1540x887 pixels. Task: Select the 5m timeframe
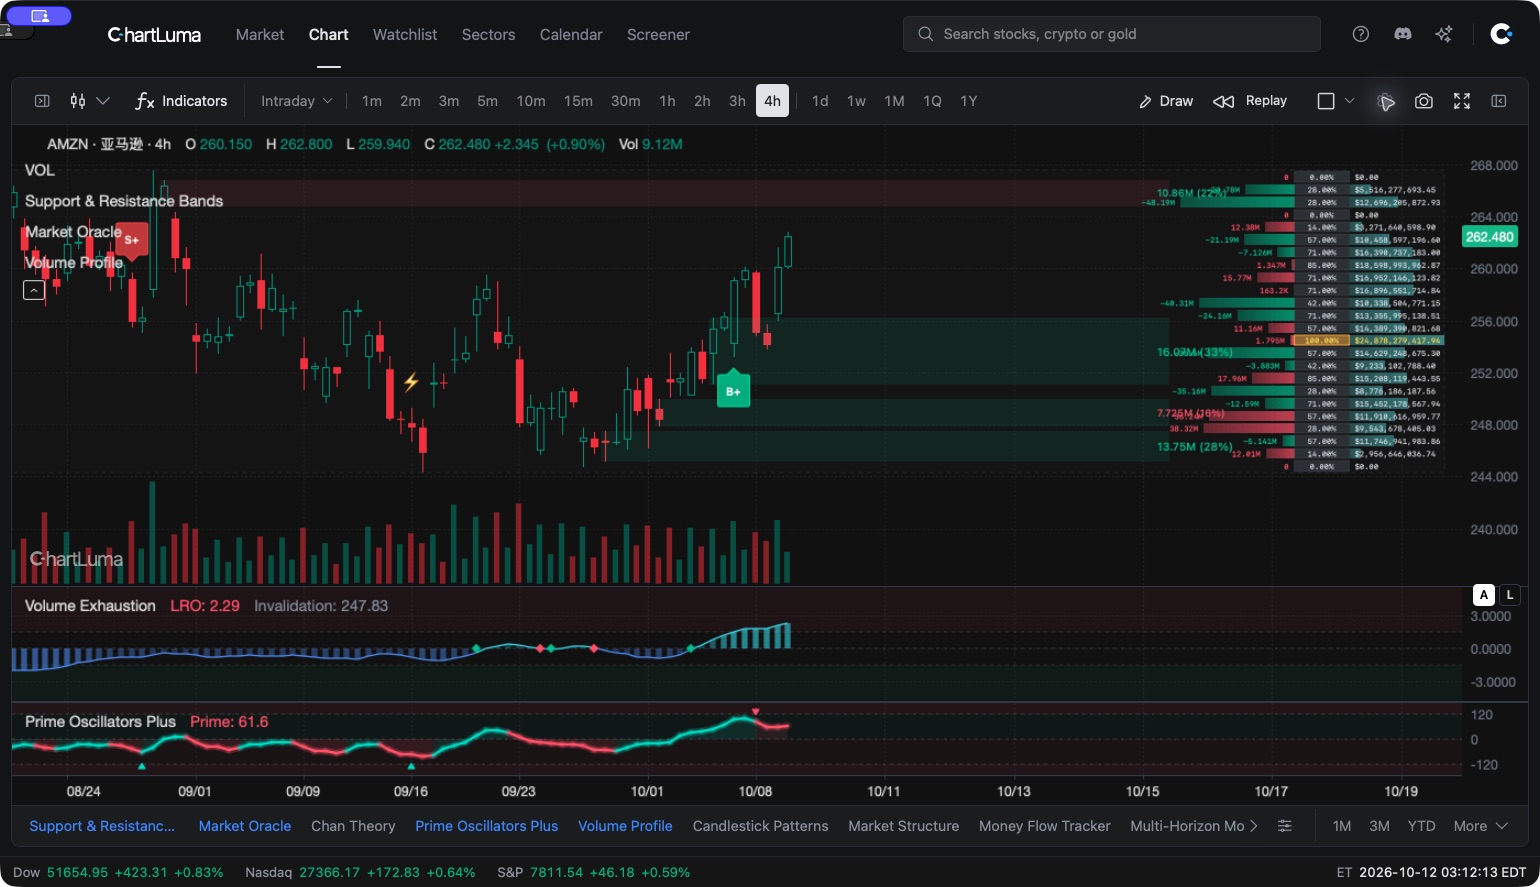487,101
